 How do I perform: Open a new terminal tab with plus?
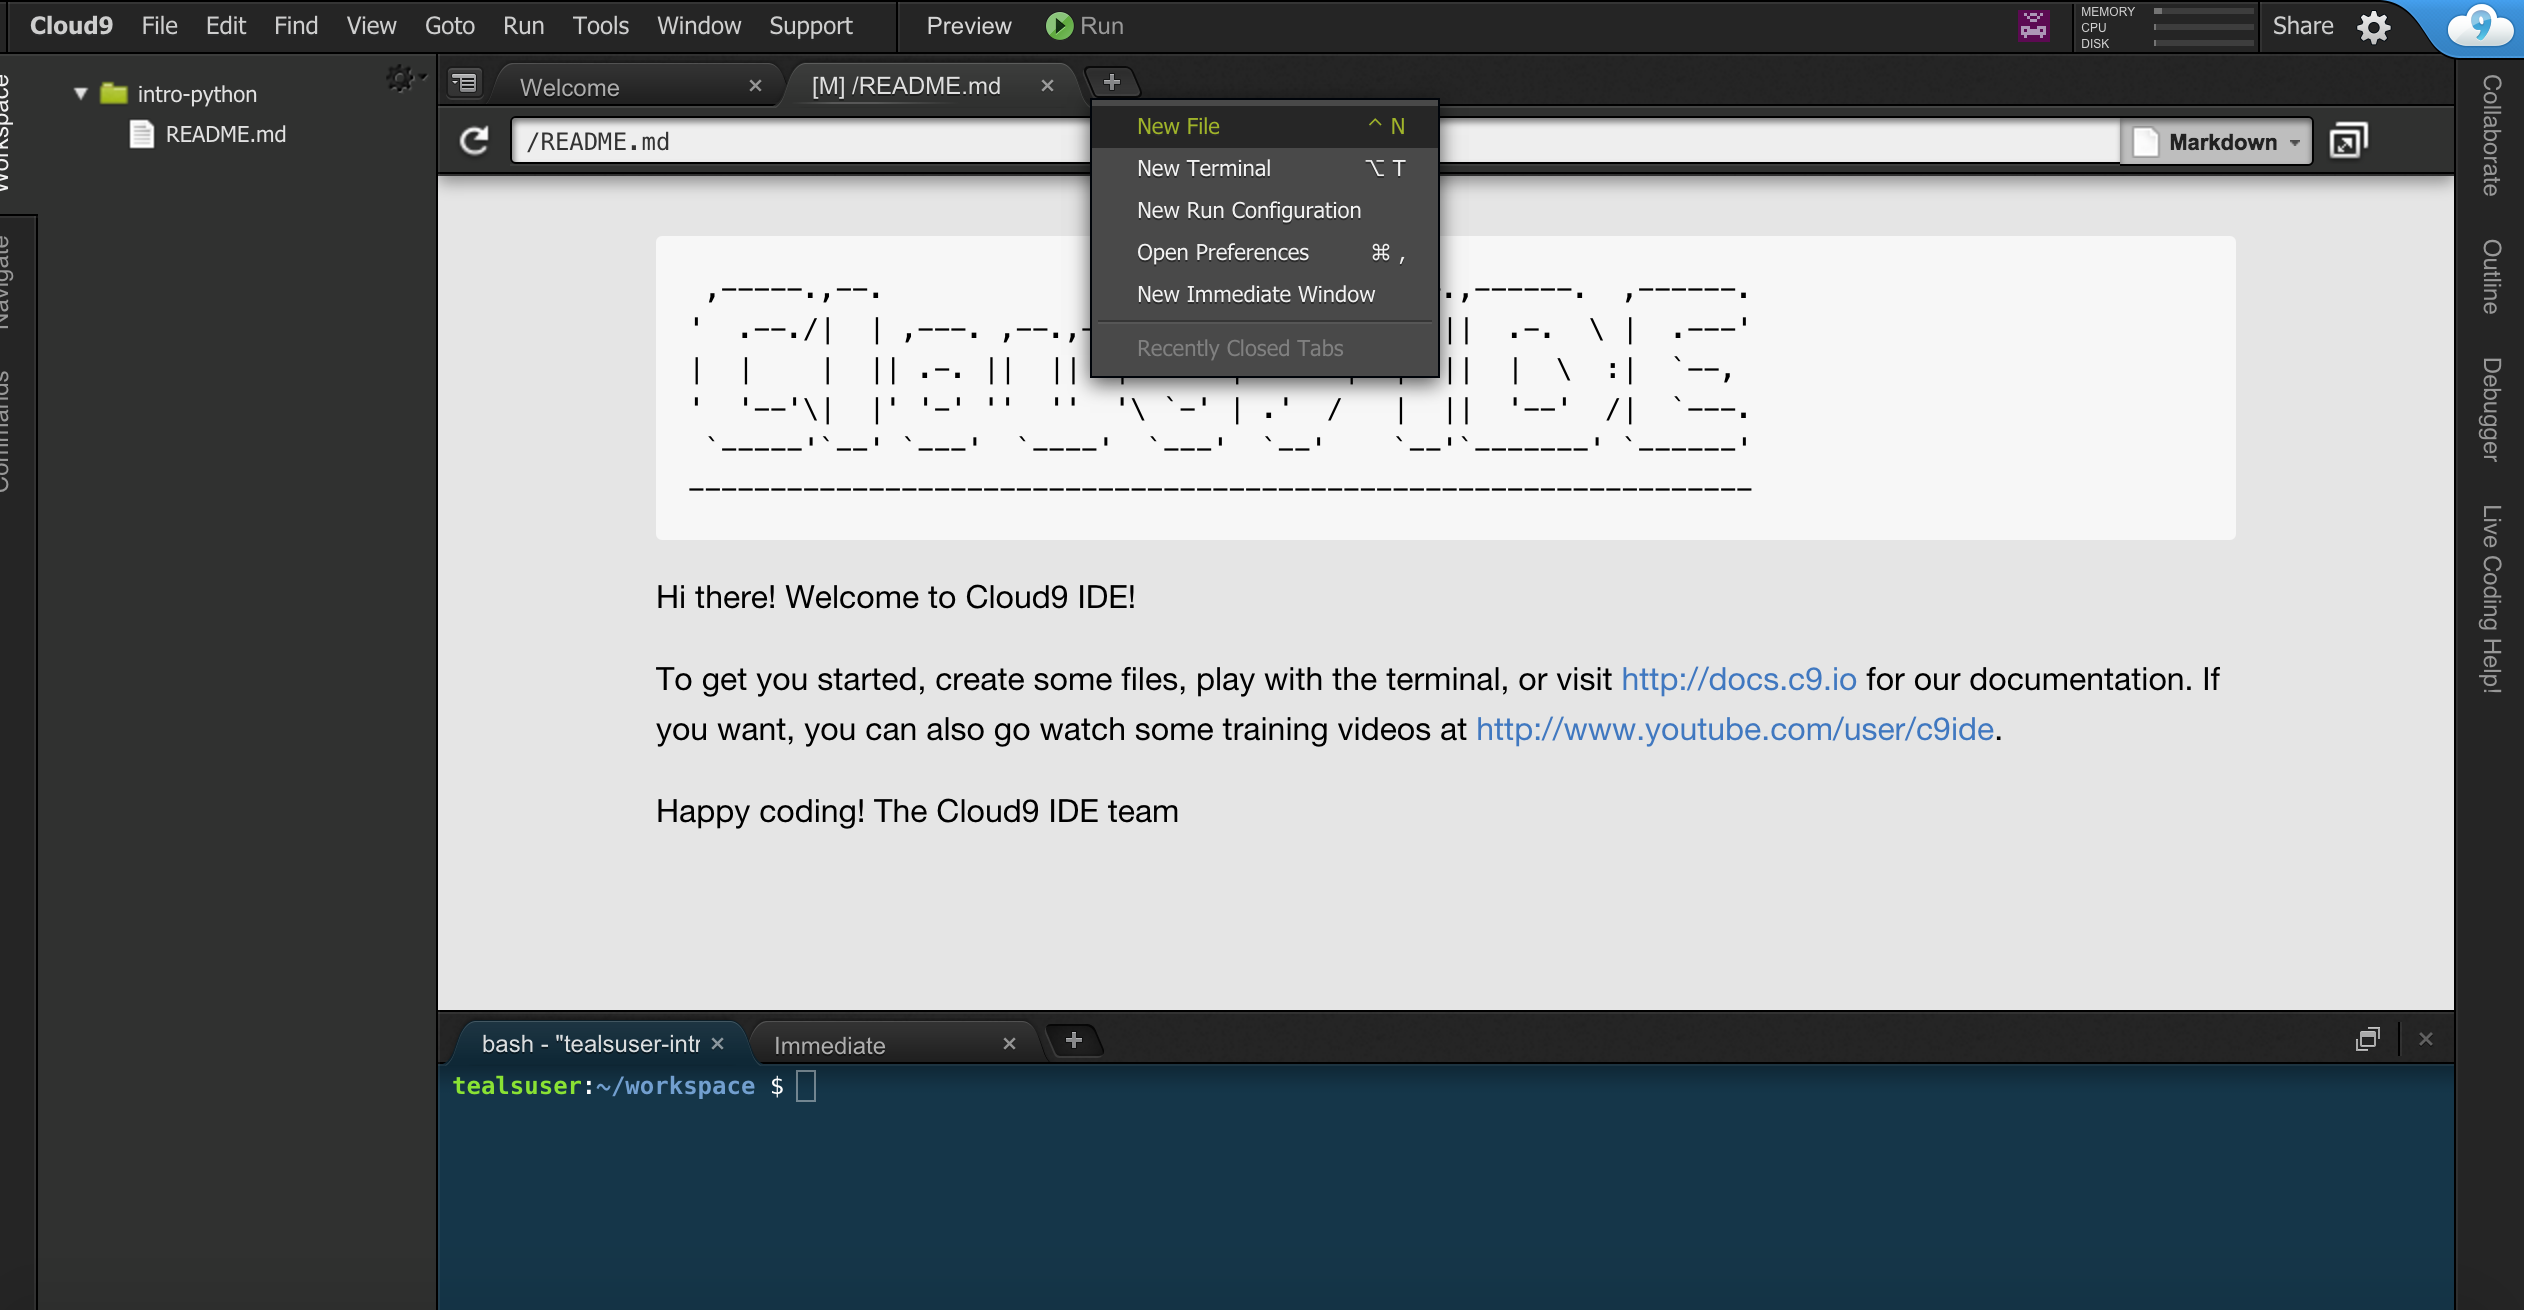(1073, 1041)
